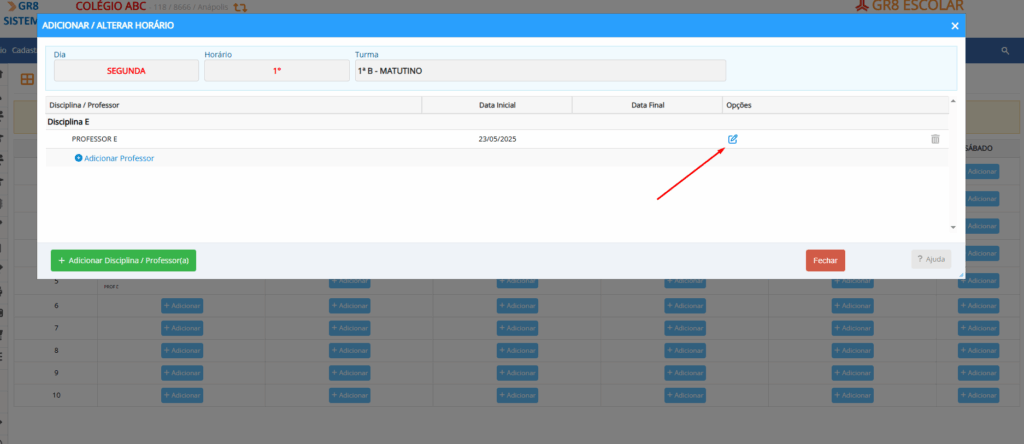Image resolution: width=1024 pixels, height=444 pixels.
Task: Click the dialog title ADICIONAR / ALTERAR HORÁRIO
Action: [108, 26]
